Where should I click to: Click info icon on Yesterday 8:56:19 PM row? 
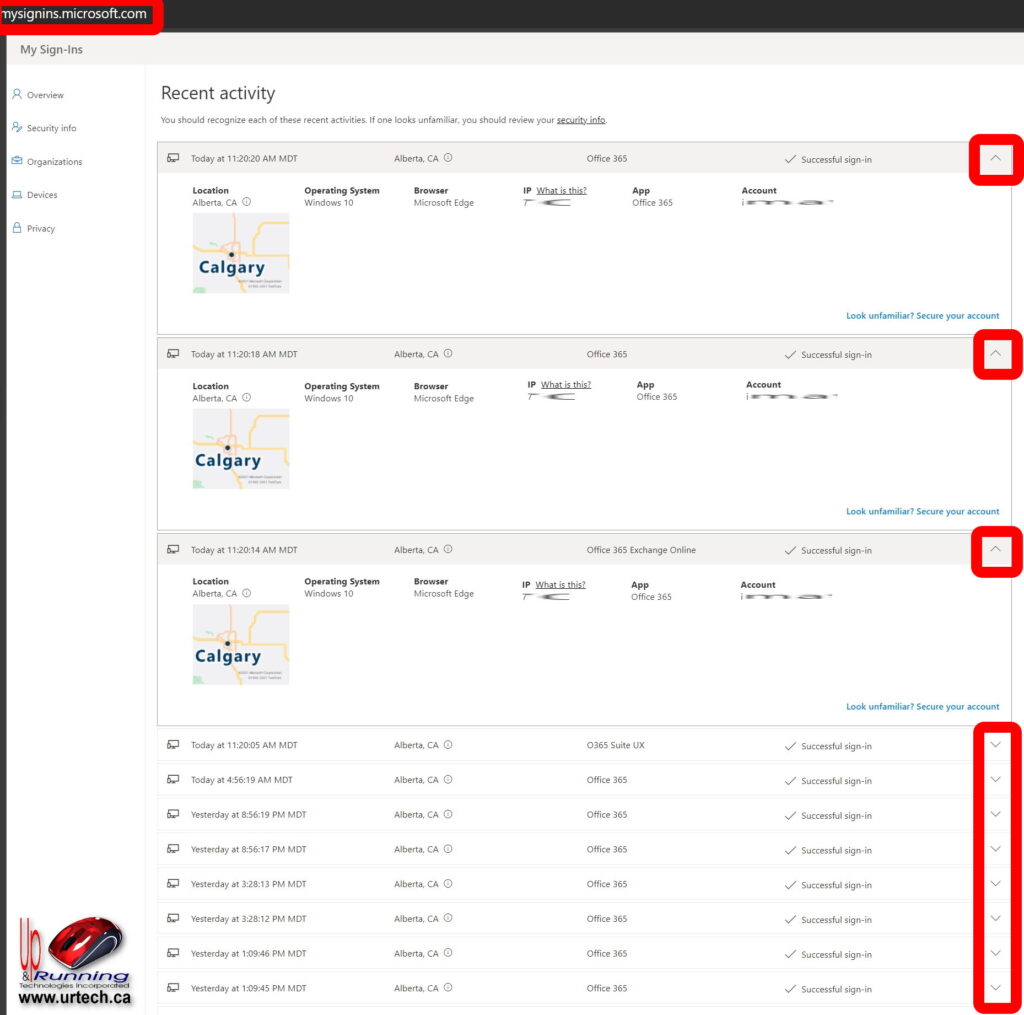tap(448, 815)
